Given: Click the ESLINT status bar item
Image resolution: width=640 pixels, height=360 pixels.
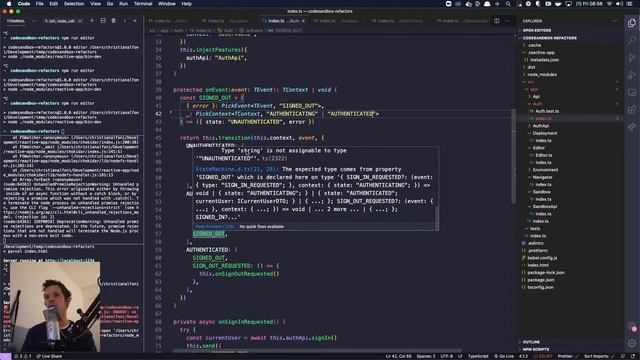Looking at the screenshot, I should pyautogui.click(x=543, y=356).
